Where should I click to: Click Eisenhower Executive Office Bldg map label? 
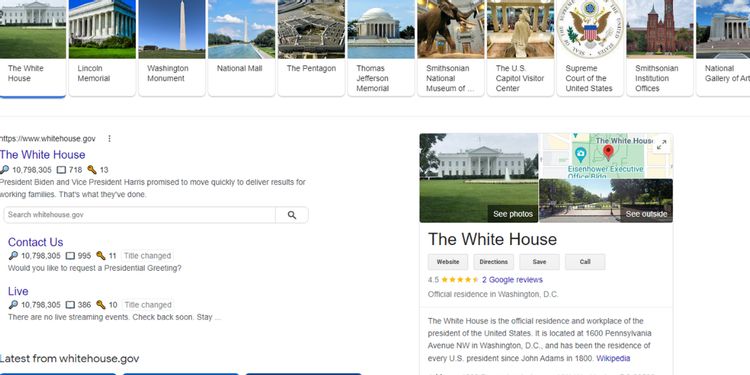coord(606,172)
